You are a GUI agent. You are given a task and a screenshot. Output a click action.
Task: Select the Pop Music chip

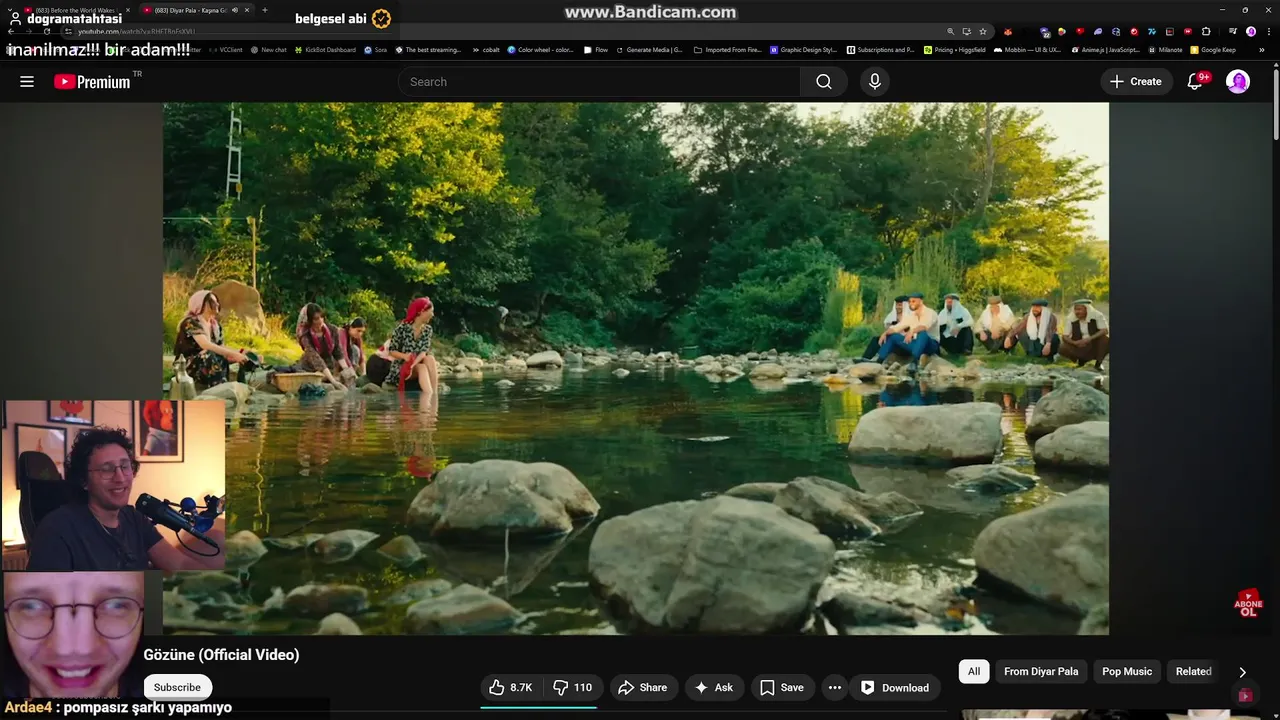coord(1127,671)
